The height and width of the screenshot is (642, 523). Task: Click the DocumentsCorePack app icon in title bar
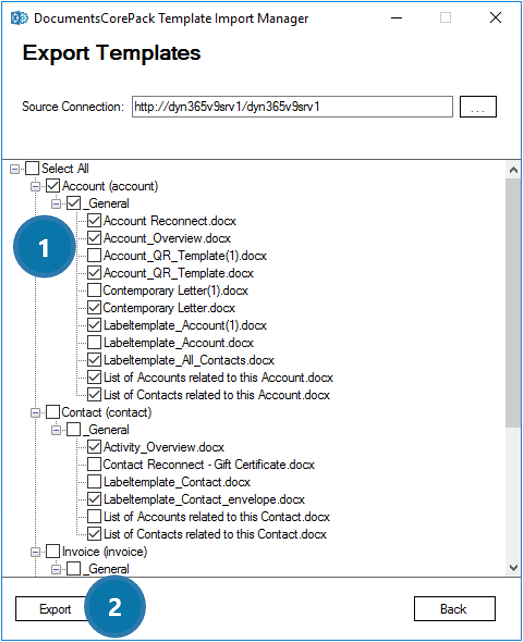[x=19, y=18]
